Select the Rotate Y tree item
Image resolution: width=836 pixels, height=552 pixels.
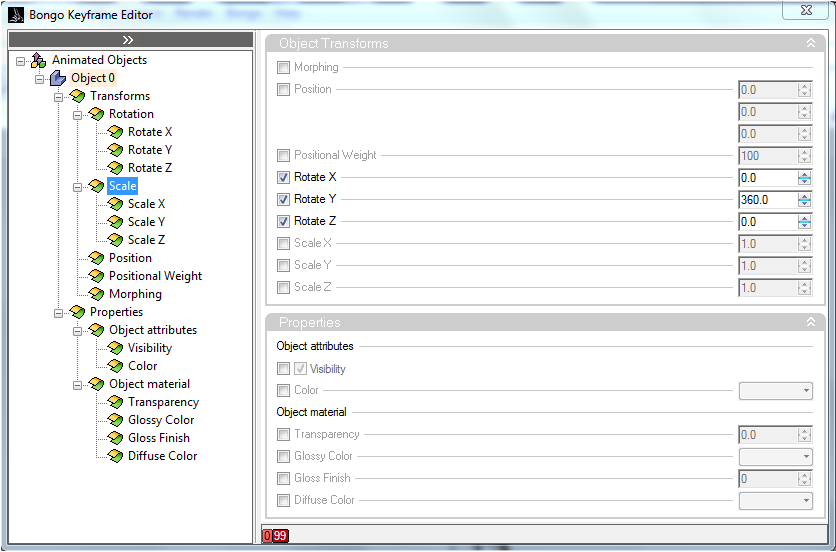tap(150, 150)
